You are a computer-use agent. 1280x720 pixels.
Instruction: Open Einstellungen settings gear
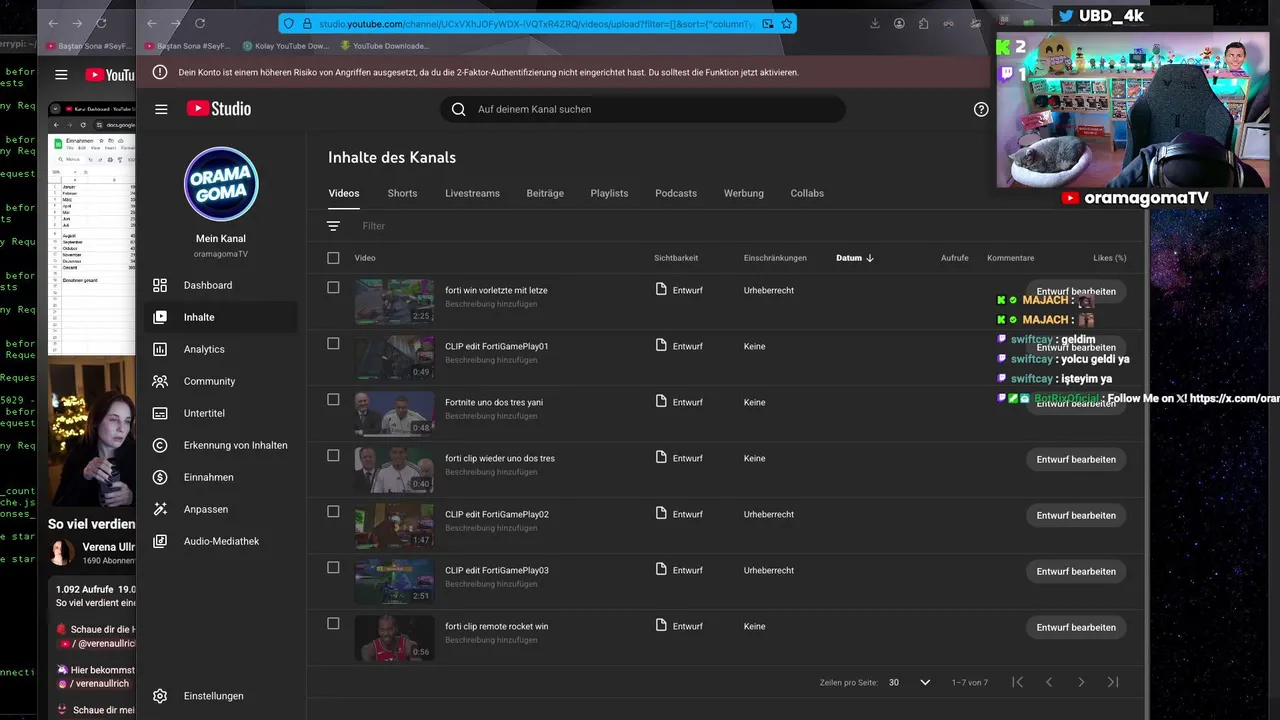tap(160, 696)
